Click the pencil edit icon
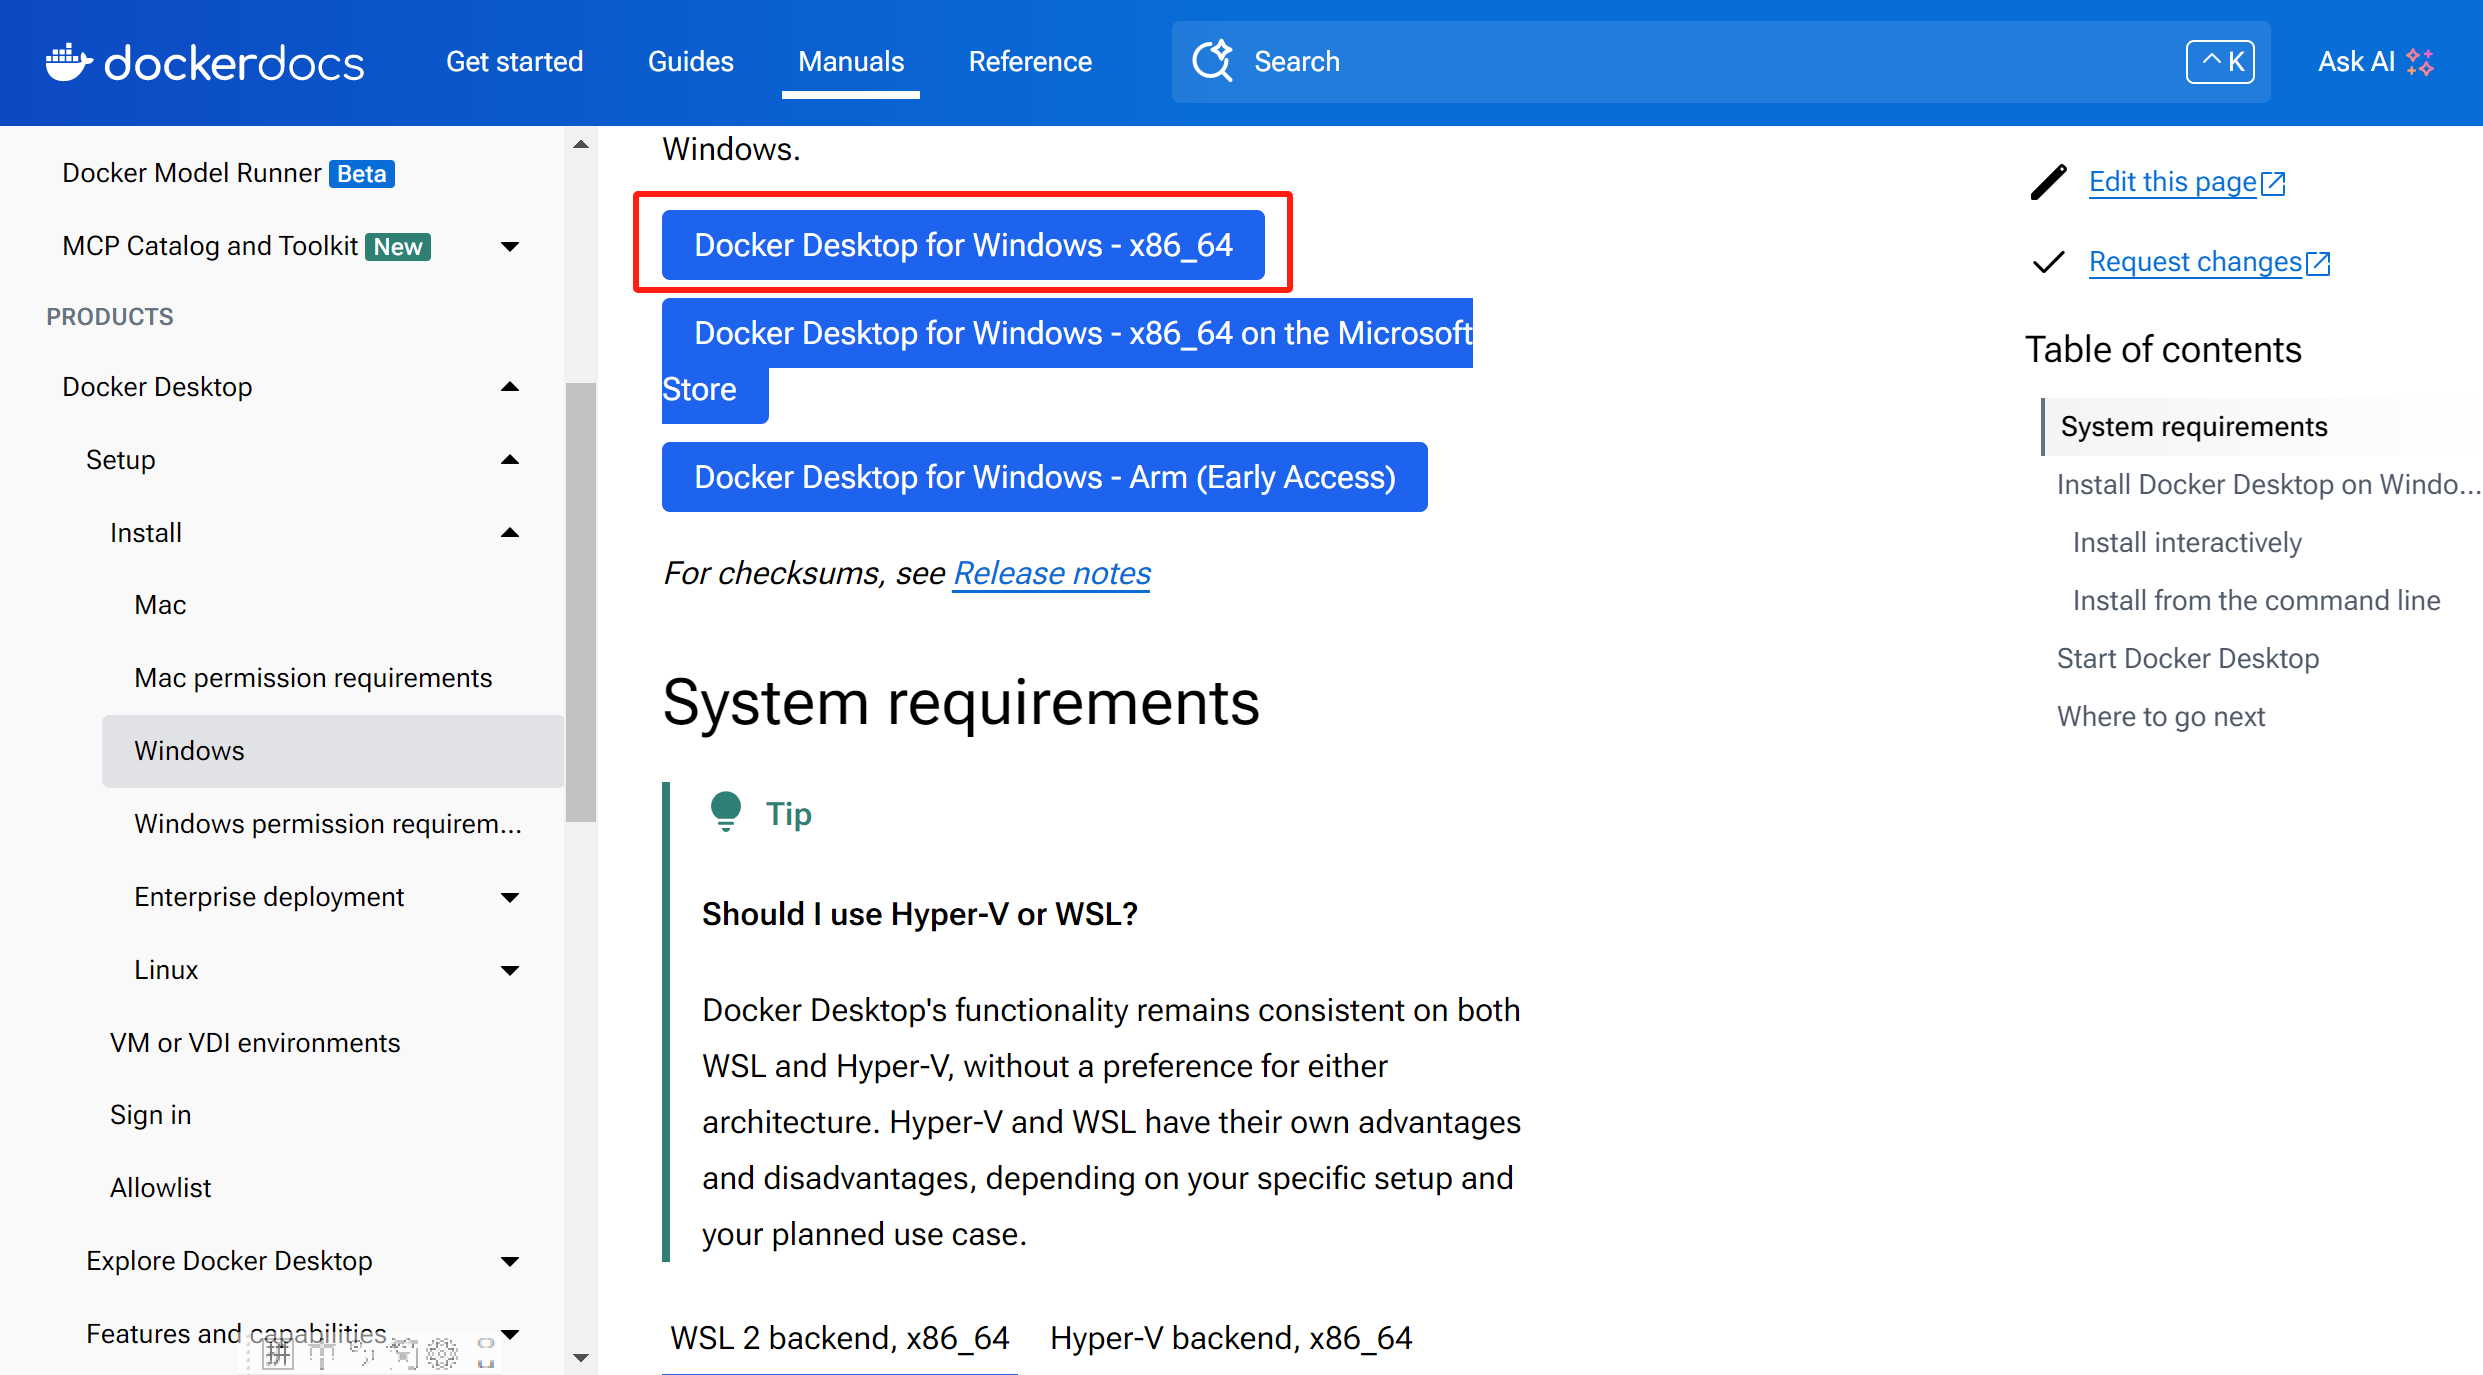This screenshot has height=1375, width=2483. 2048,182
